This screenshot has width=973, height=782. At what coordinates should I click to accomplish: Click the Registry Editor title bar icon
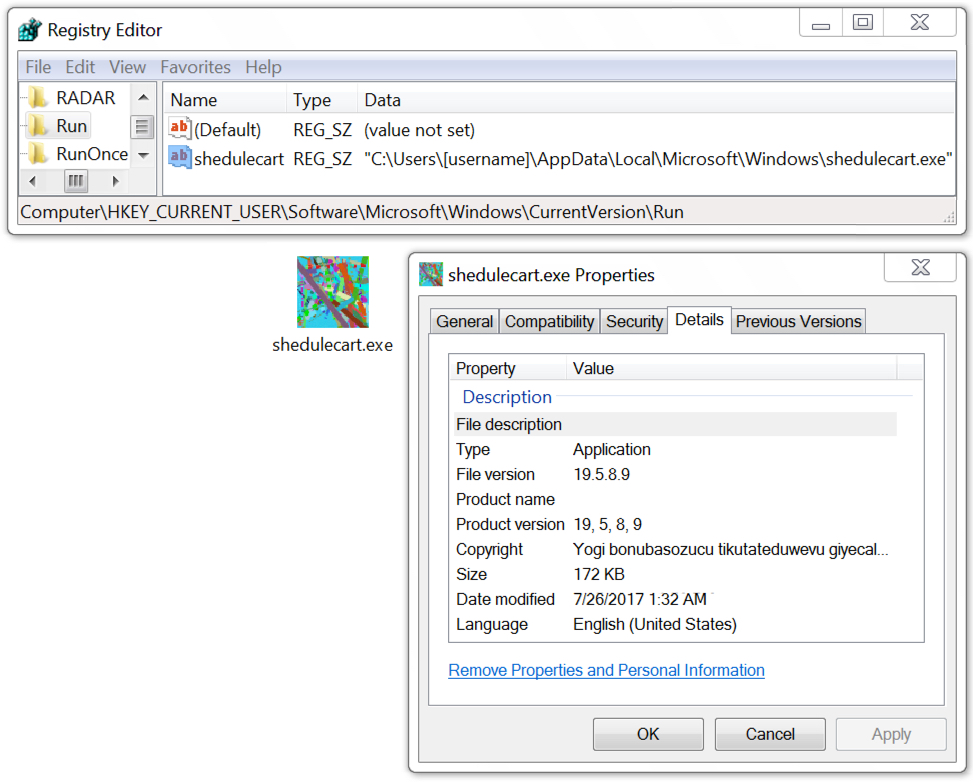click(29, 29)
